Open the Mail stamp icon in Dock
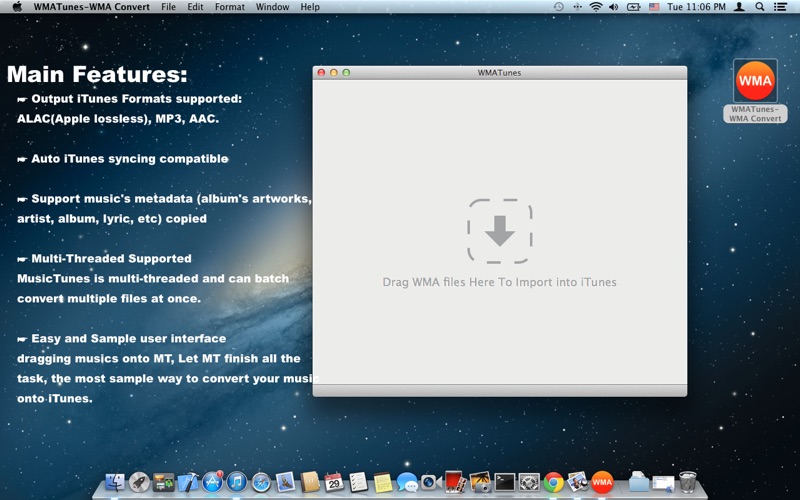Screen dimensions: 800x500 [285, 482]
